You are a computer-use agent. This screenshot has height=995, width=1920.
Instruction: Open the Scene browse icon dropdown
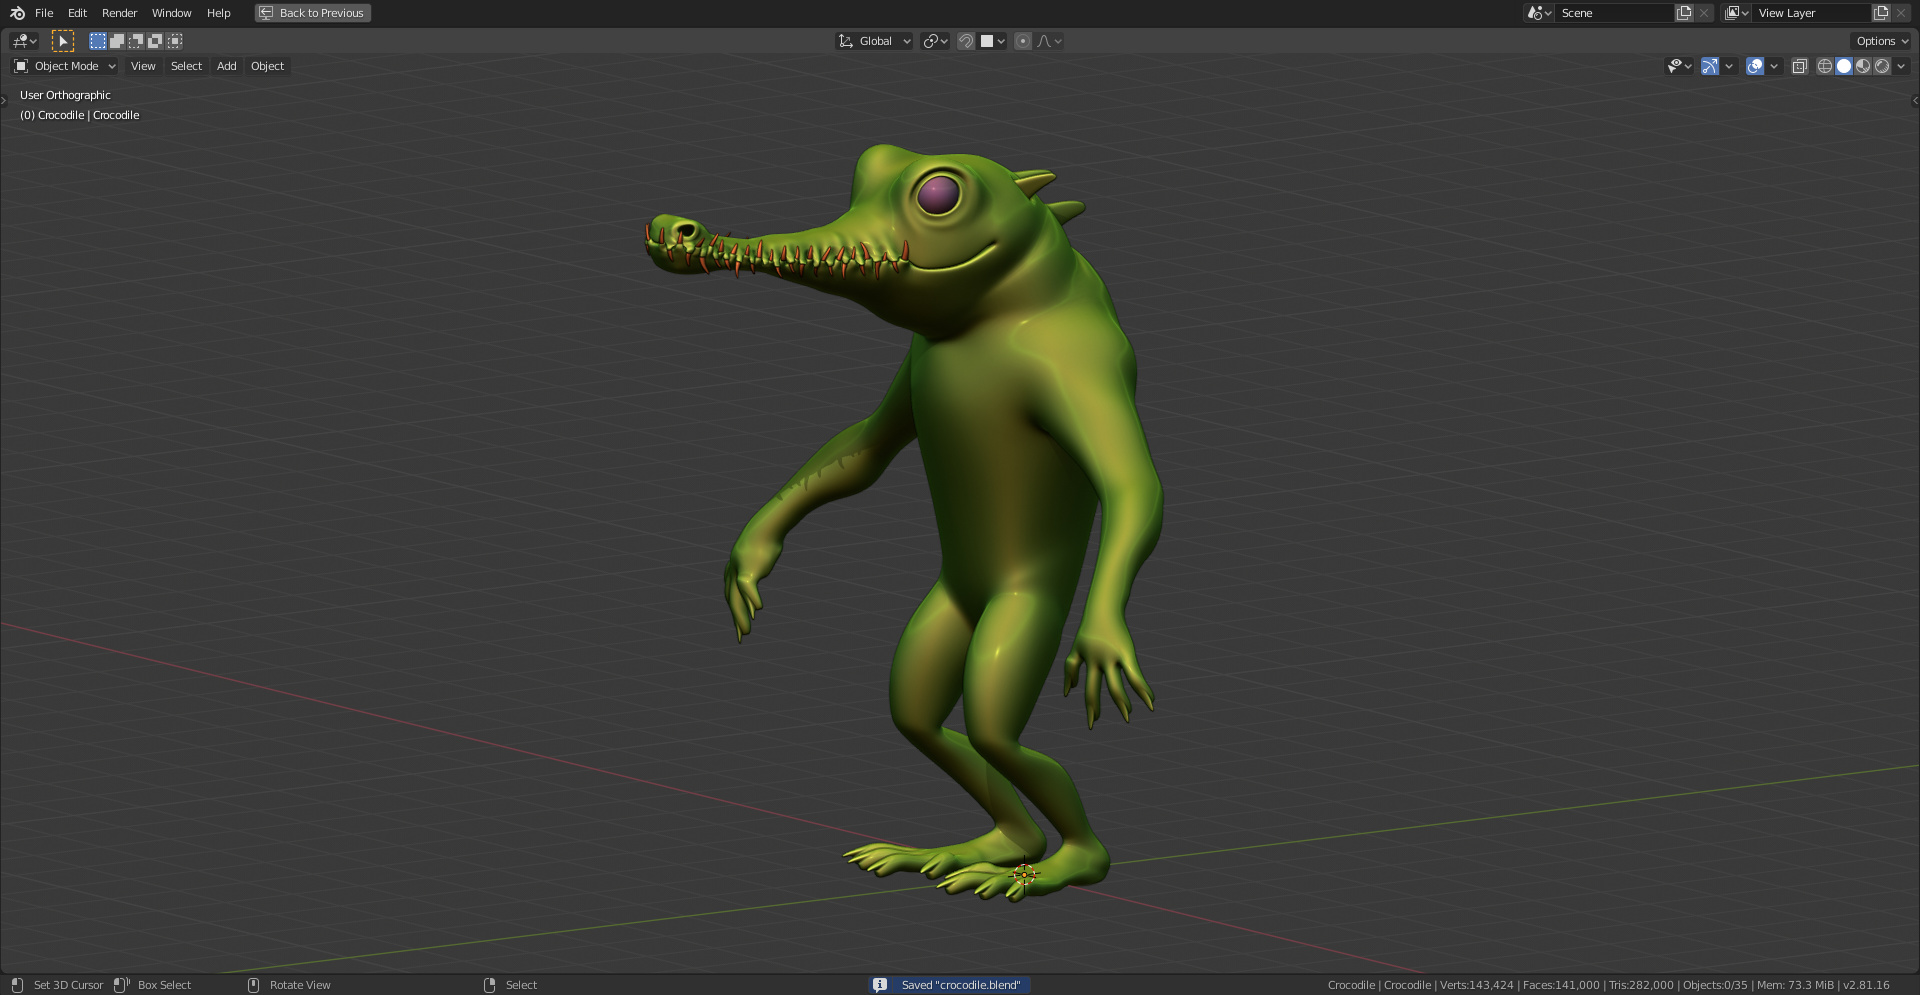[x=1538, y=13]
